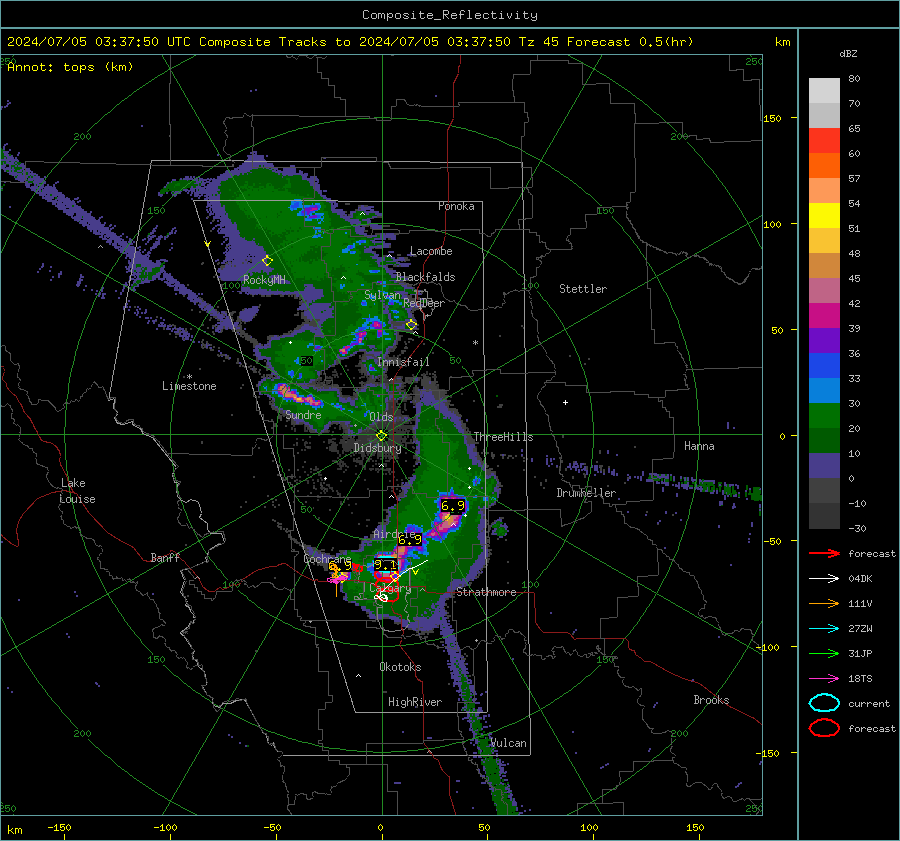Click the dBZ legend heading
This screenshot has width=900, height=841.
[848, 54]
